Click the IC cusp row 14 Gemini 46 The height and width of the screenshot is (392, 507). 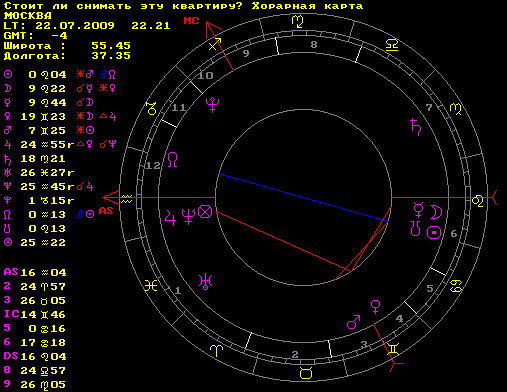pyautogui.click(x=35, y=314)
